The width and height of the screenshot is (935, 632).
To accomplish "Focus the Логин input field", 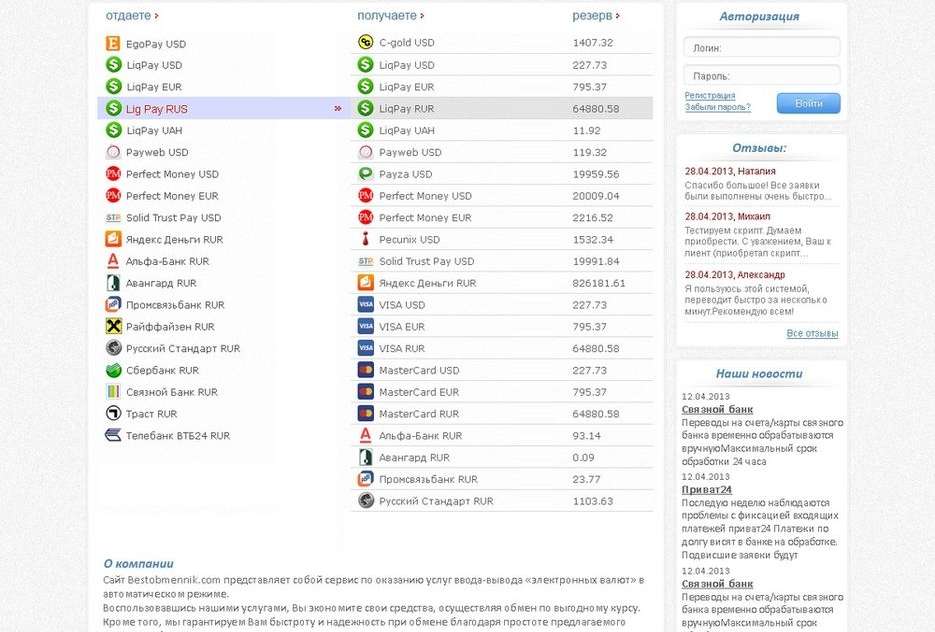I will [x=761, y=48].
